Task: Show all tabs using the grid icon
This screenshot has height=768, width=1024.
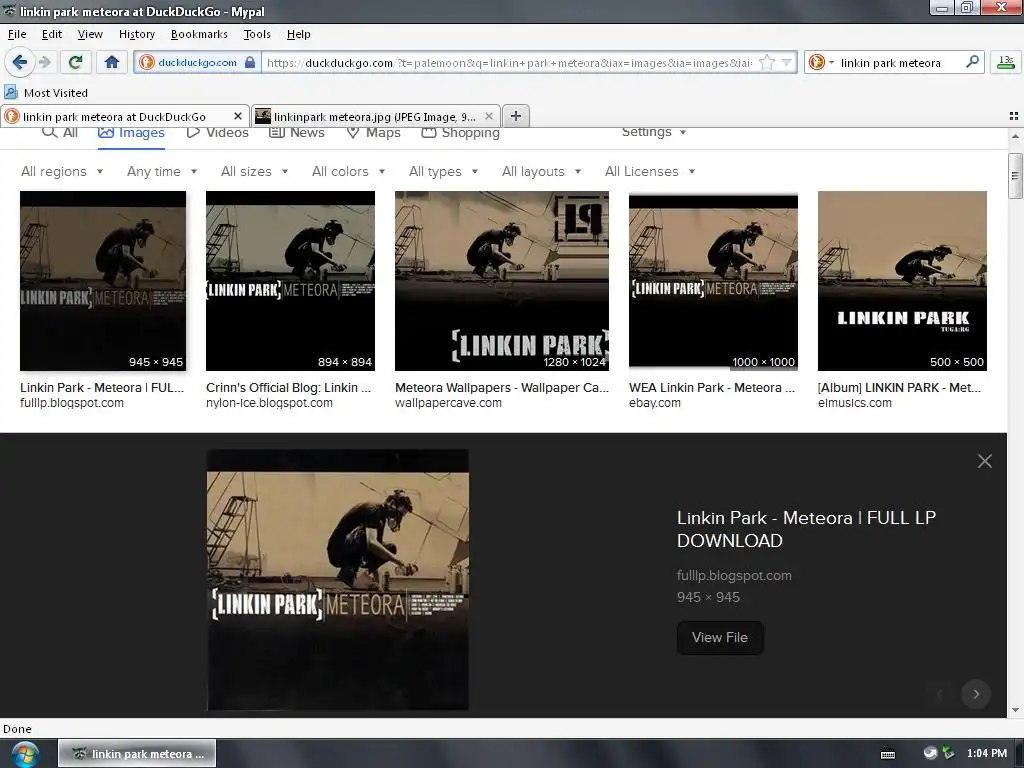Action: pos(1014,116)
